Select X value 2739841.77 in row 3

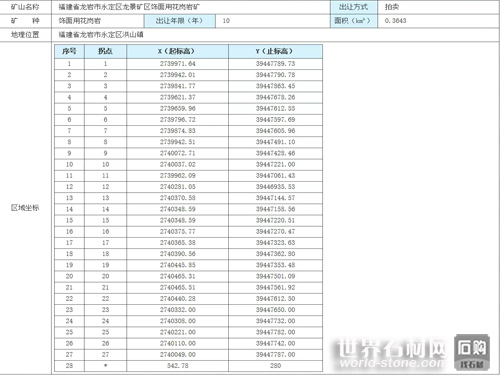coord(178,86)
